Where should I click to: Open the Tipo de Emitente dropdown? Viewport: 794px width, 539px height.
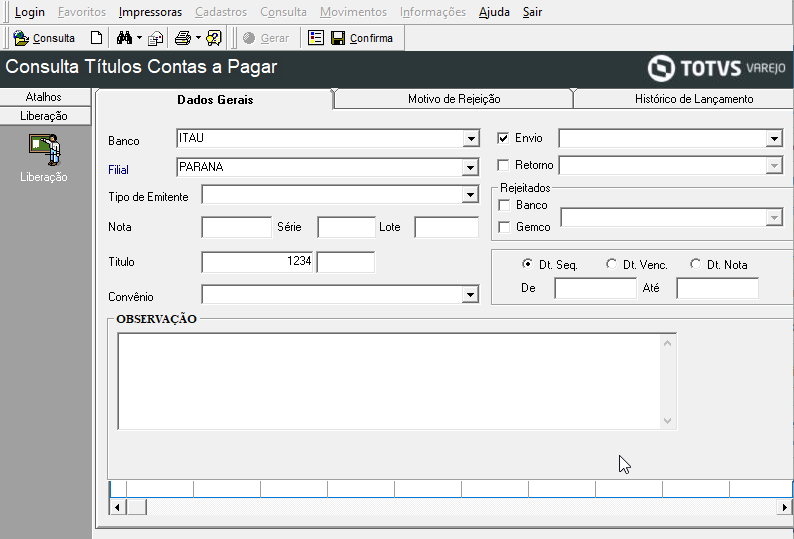coord(471,195)
